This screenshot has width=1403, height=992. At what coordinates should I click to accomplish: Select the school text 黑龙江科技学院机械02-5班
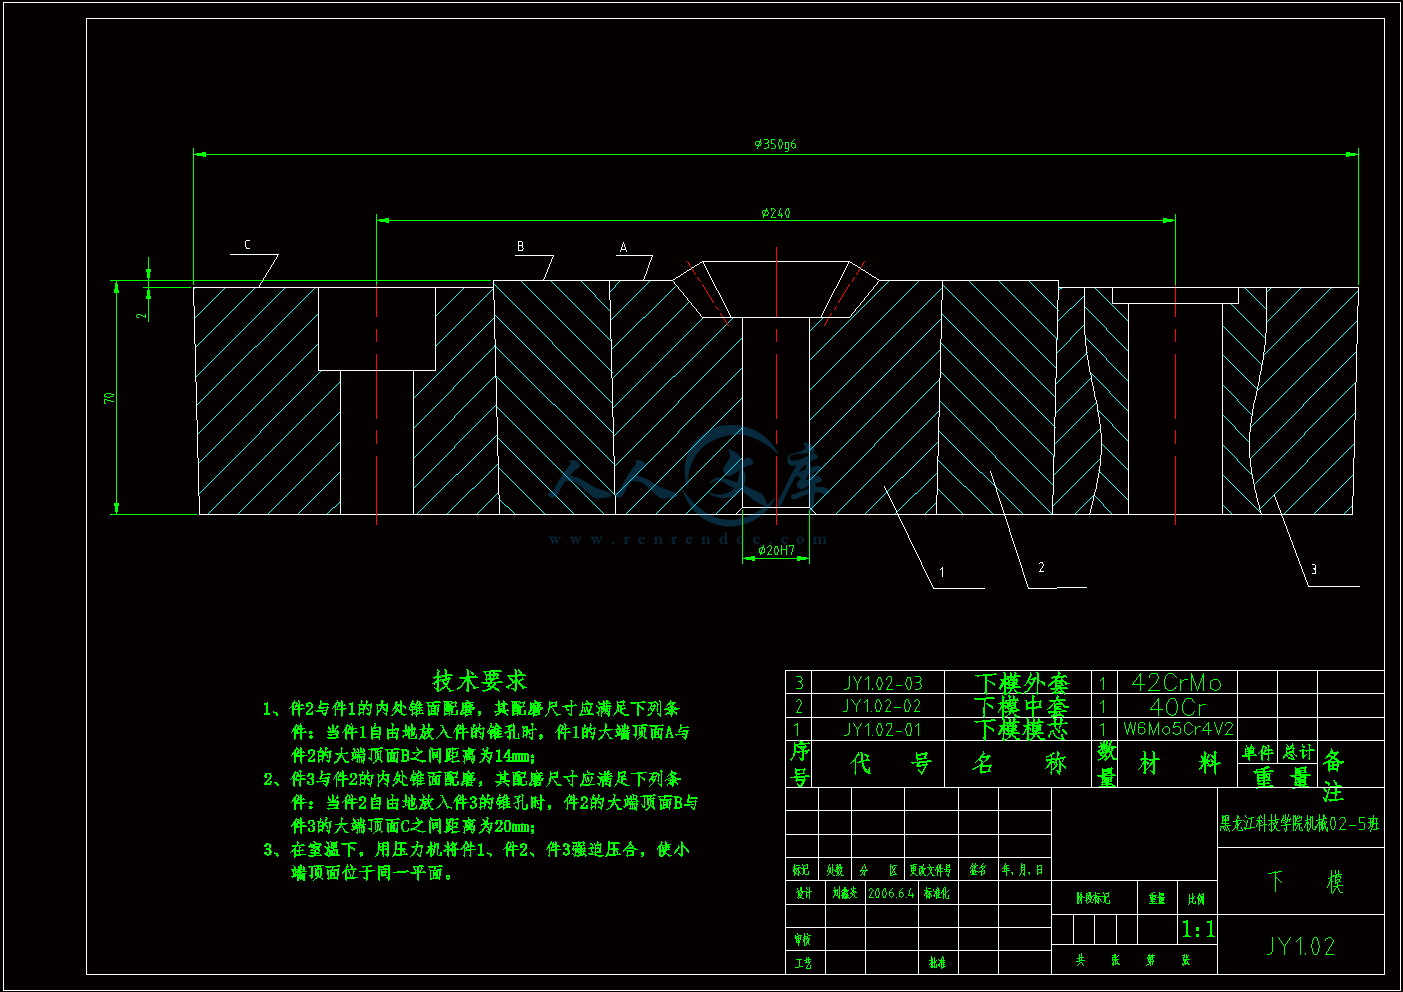click(1299, 825)
